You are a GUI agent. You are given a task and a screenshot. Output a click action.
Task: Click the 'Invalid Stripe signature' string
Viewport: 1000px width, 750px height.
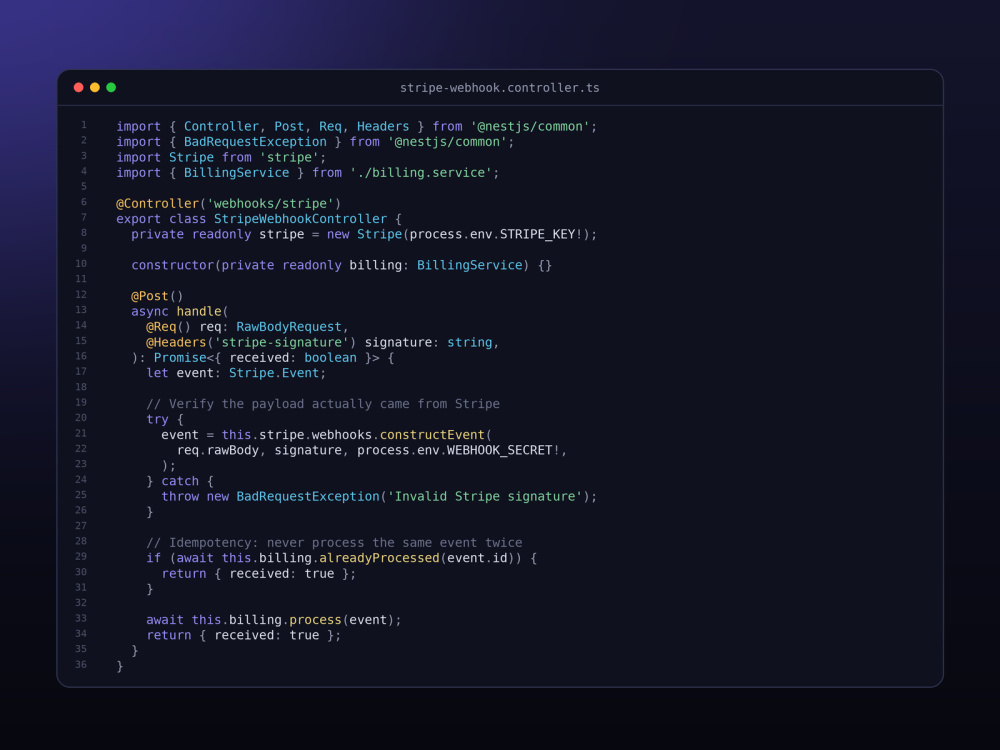click(485, 496)
